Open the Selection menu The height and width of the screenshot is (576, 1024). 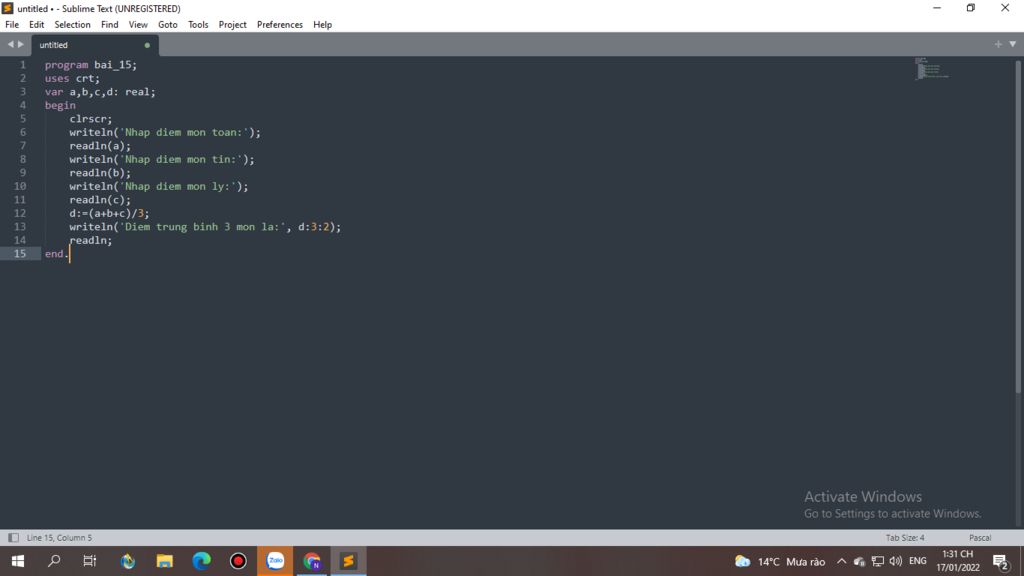click(x=72, y=25)
